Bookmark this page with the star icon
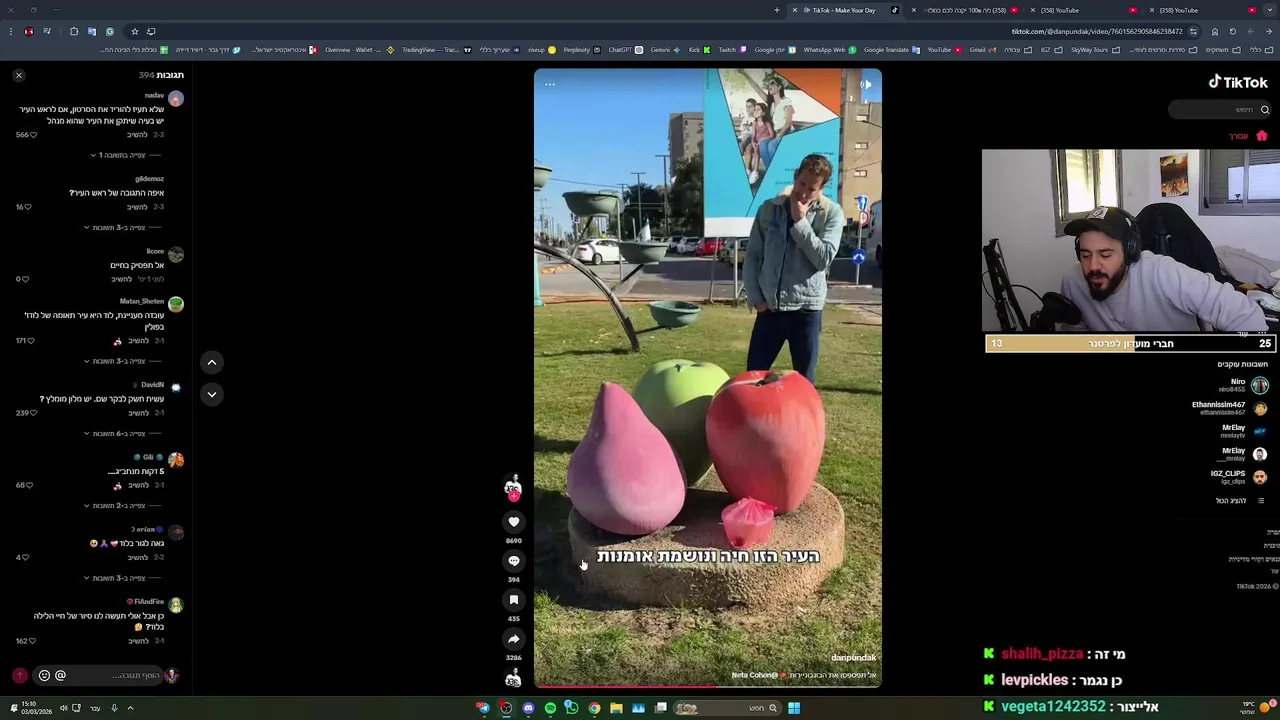 coord(135,31)
